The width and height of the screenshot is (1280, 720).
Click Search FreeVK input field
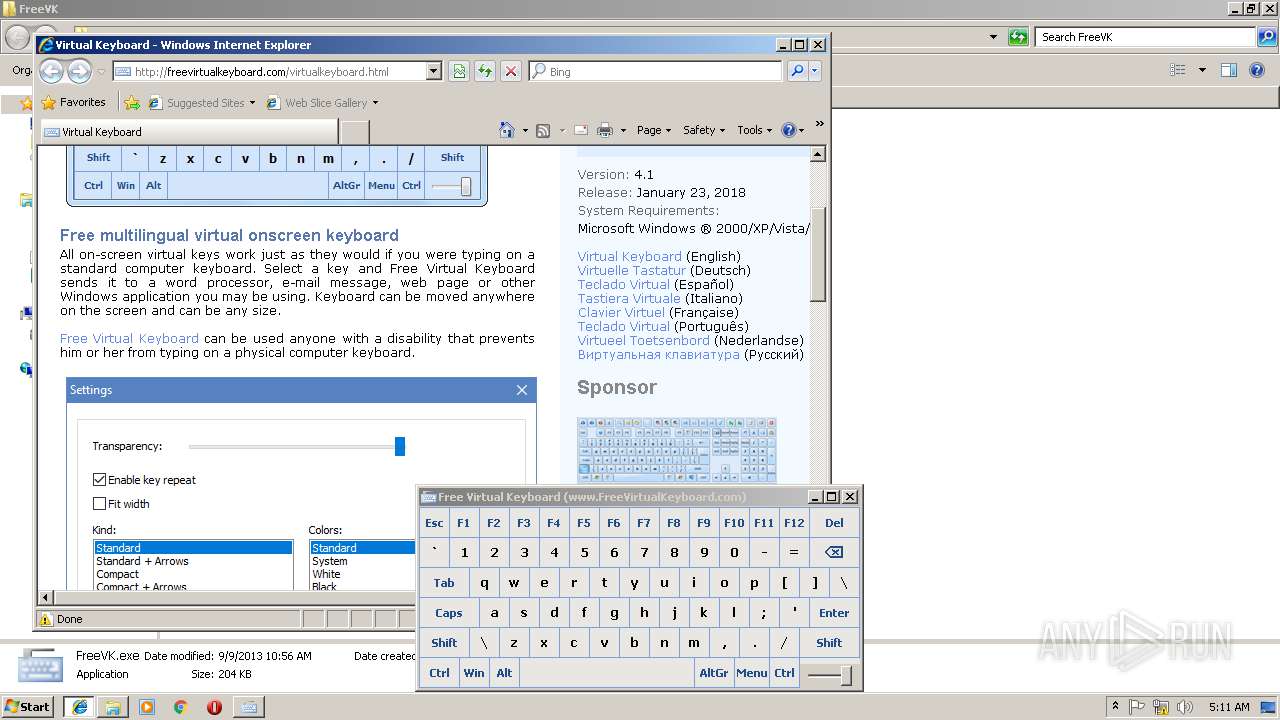tap(1146, 37)
